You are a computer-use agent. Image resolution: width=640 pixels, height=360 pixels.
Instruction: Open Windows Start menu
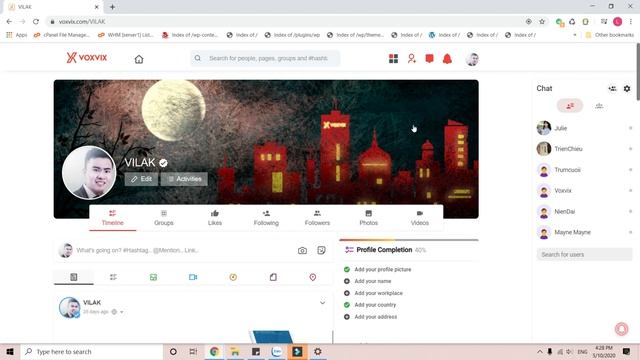pyautogui.click(x=10, y=351)
